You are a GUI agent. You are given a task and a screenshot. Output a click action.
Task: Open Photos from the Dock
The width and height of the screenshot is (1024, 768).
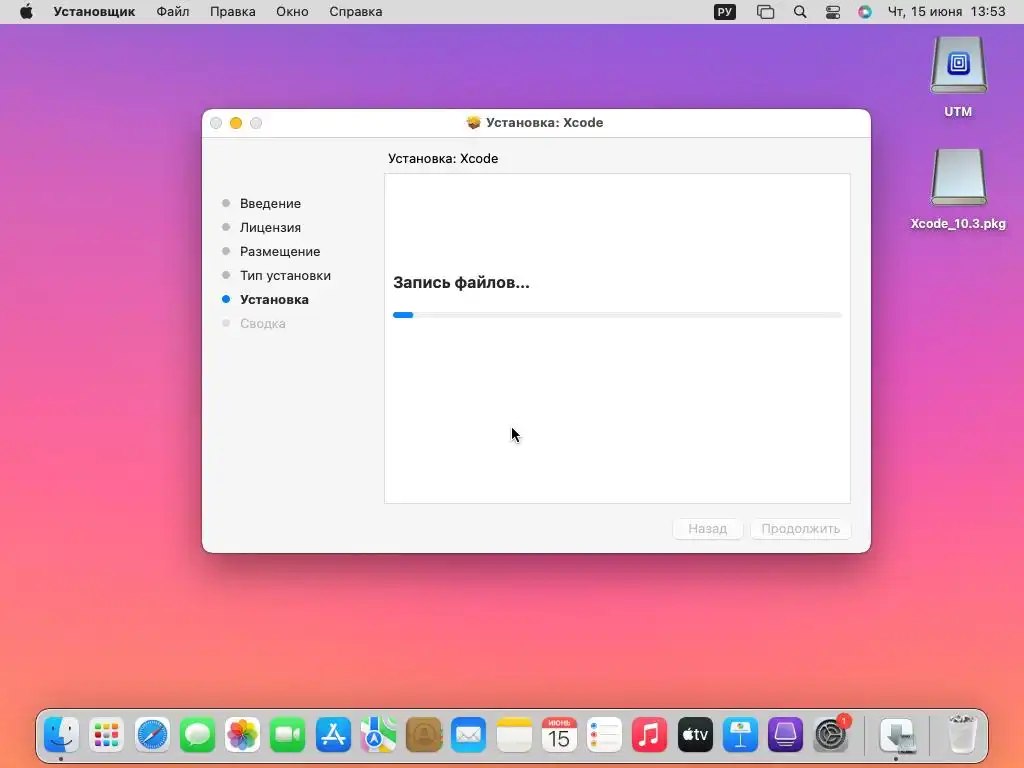coord(242,735)
